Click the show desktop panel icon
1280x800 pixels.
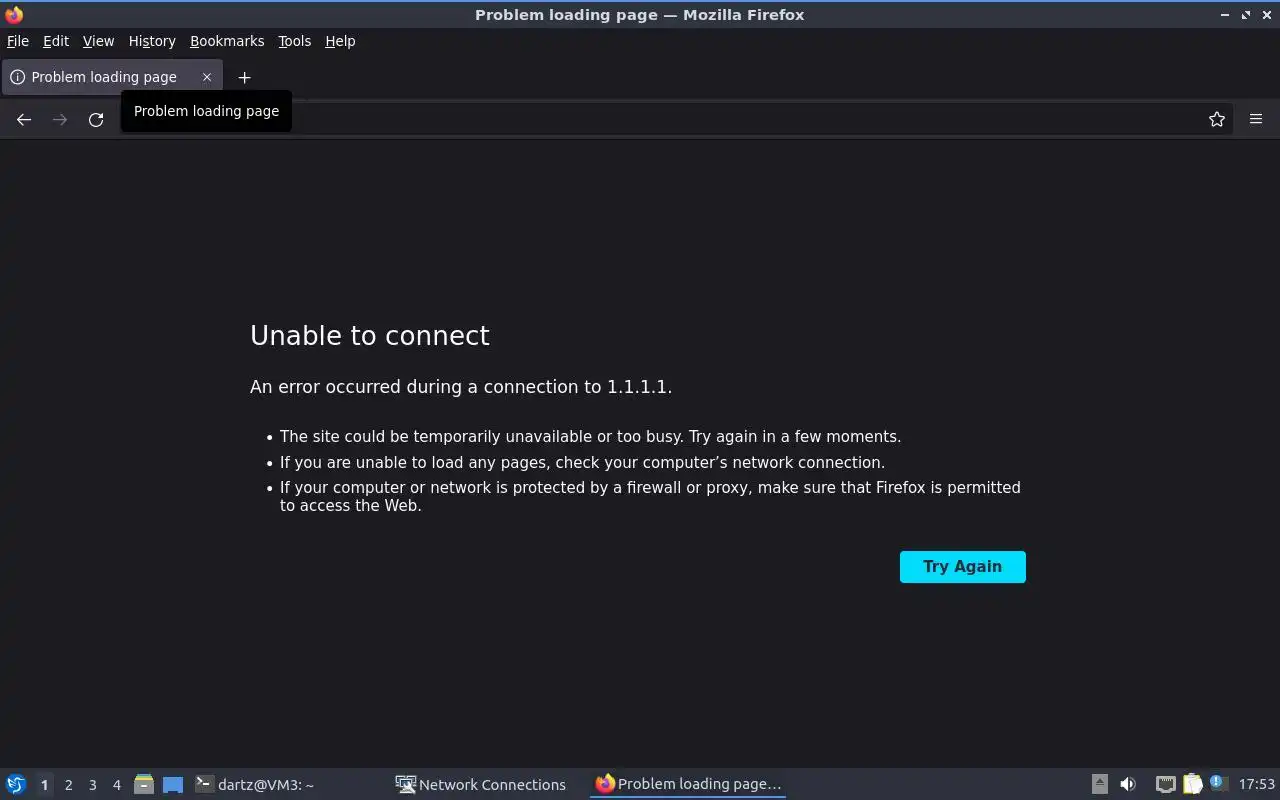(x=173, y=784)
